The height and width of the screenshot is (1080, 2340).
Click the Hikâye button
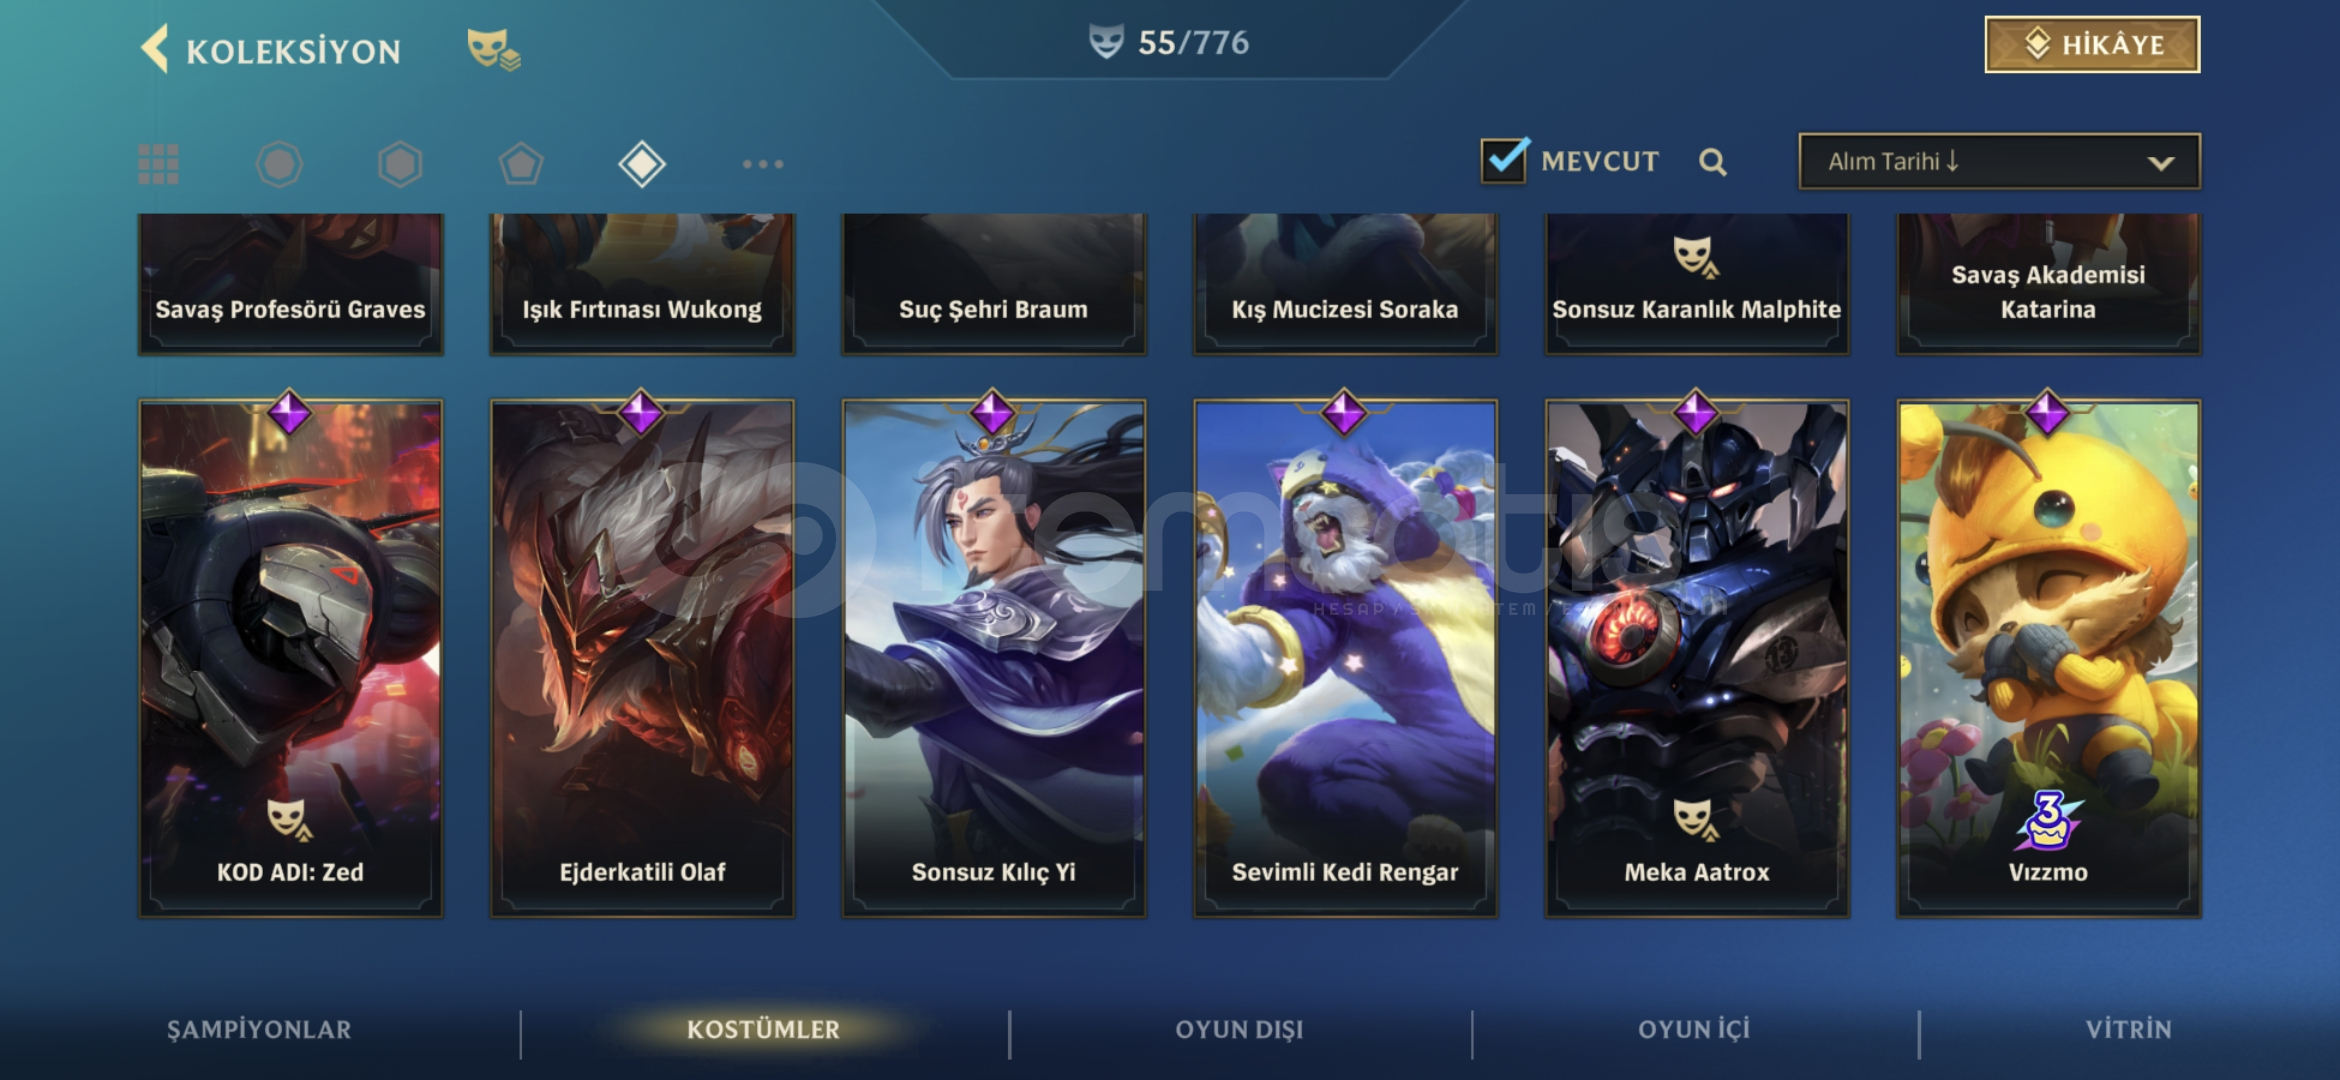coord(2092,45)
